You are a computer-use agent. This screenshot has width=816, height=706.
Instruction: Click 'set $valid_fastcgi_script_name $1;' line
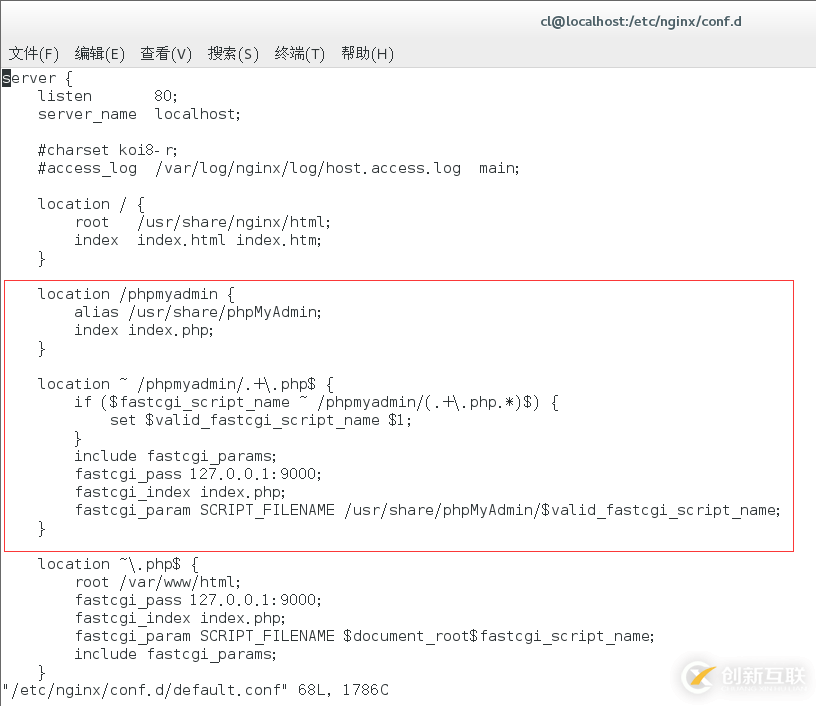(261, 420)
